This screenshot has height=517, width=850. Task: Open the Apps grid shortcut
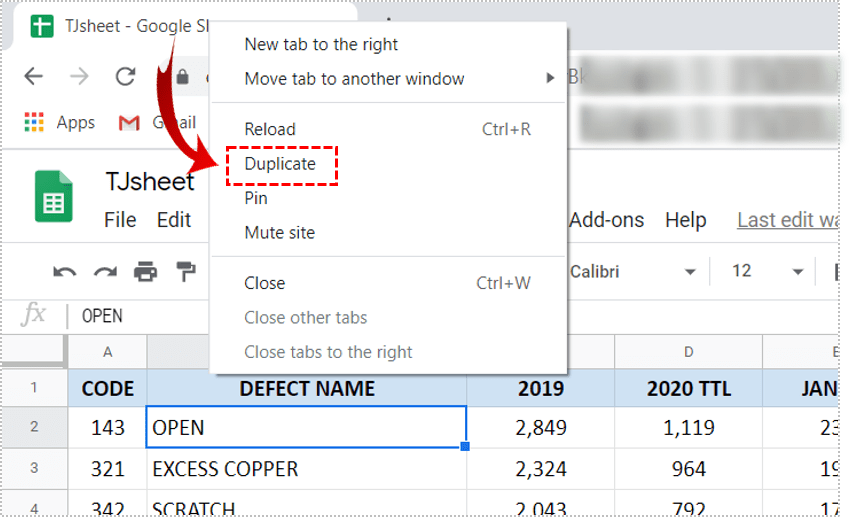pyautogui.click(x=35, y=122)
